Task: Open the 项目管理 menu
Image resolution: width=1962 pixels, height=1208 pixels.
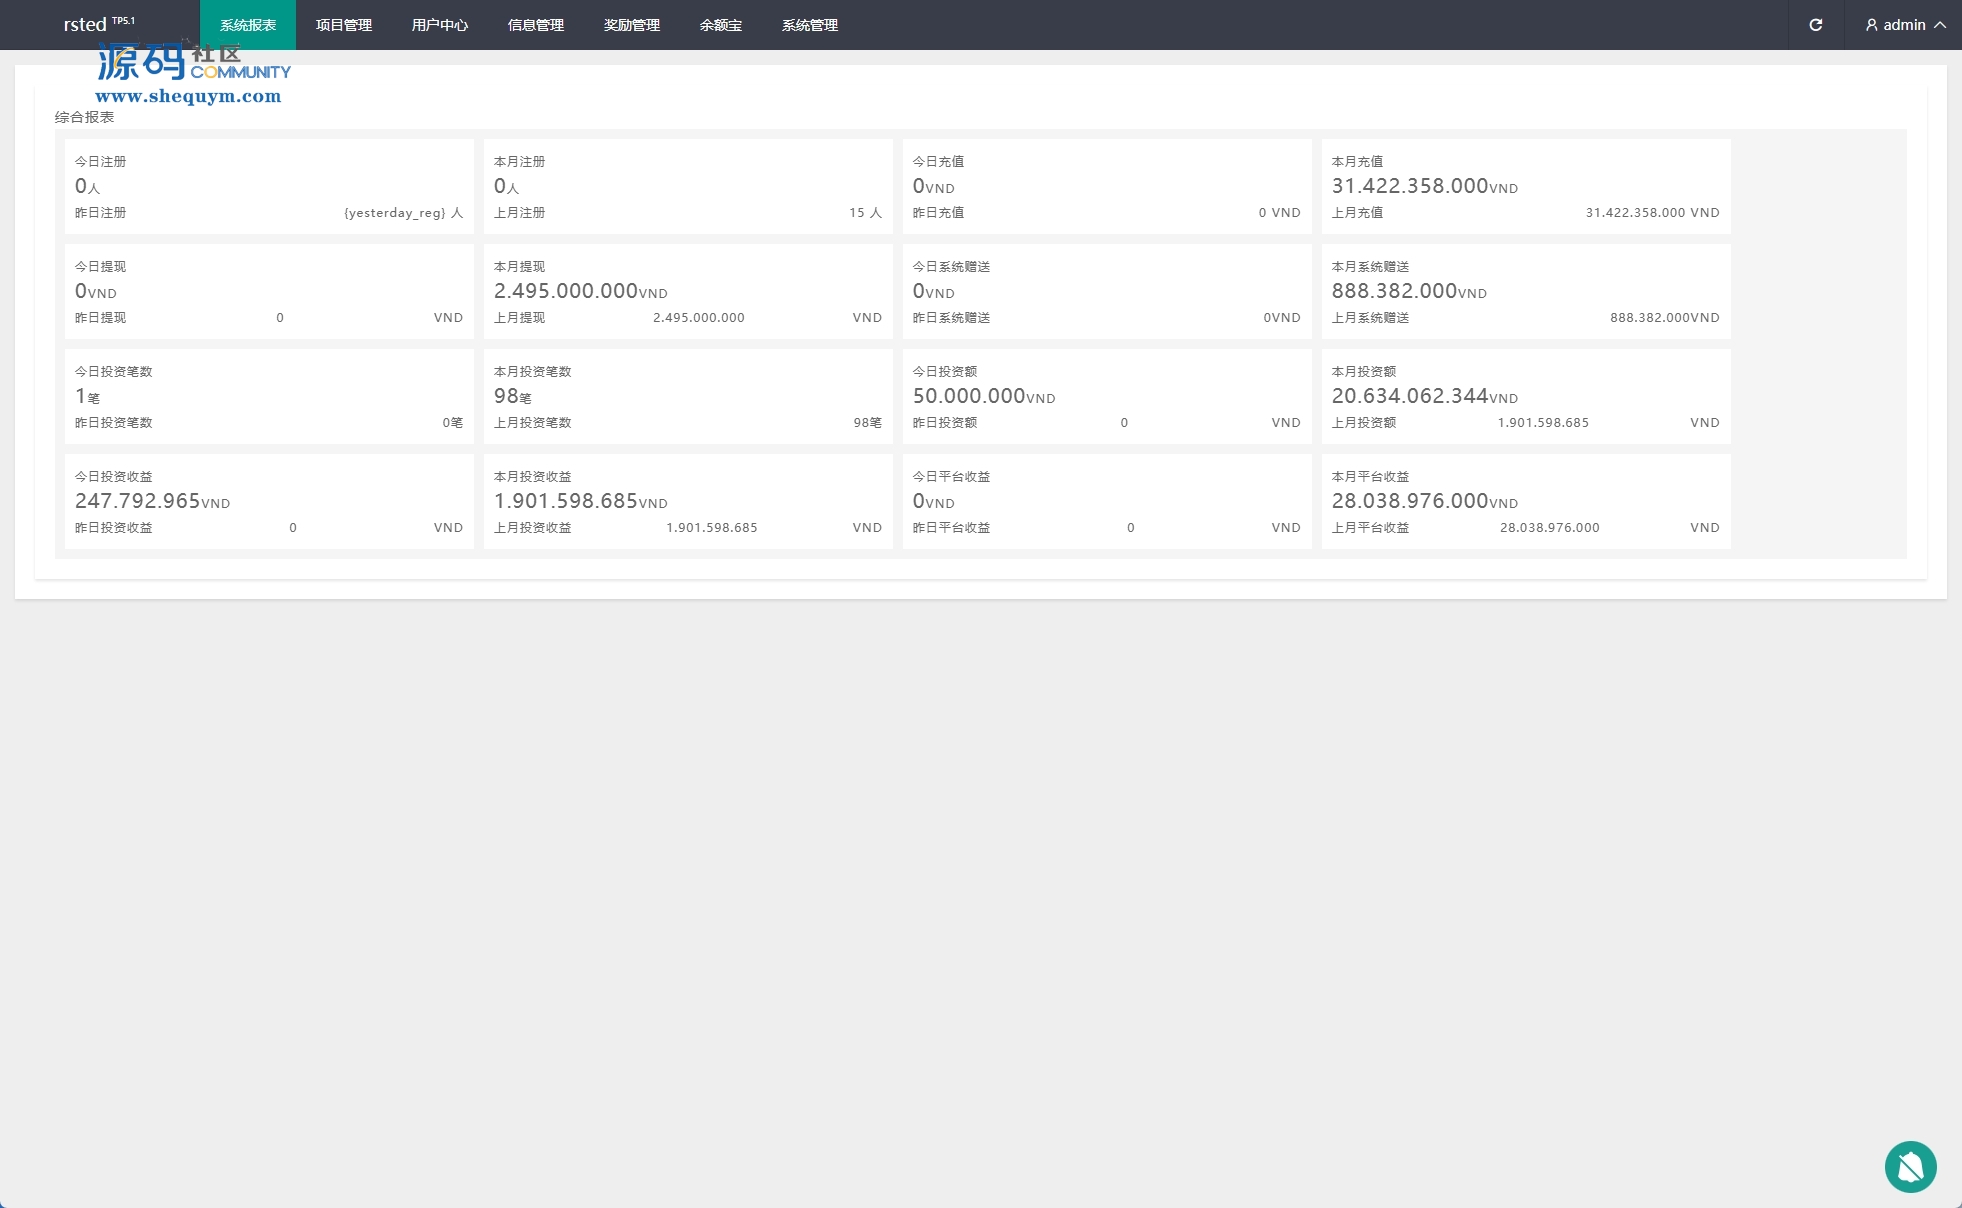Action: tap(344, 25)
